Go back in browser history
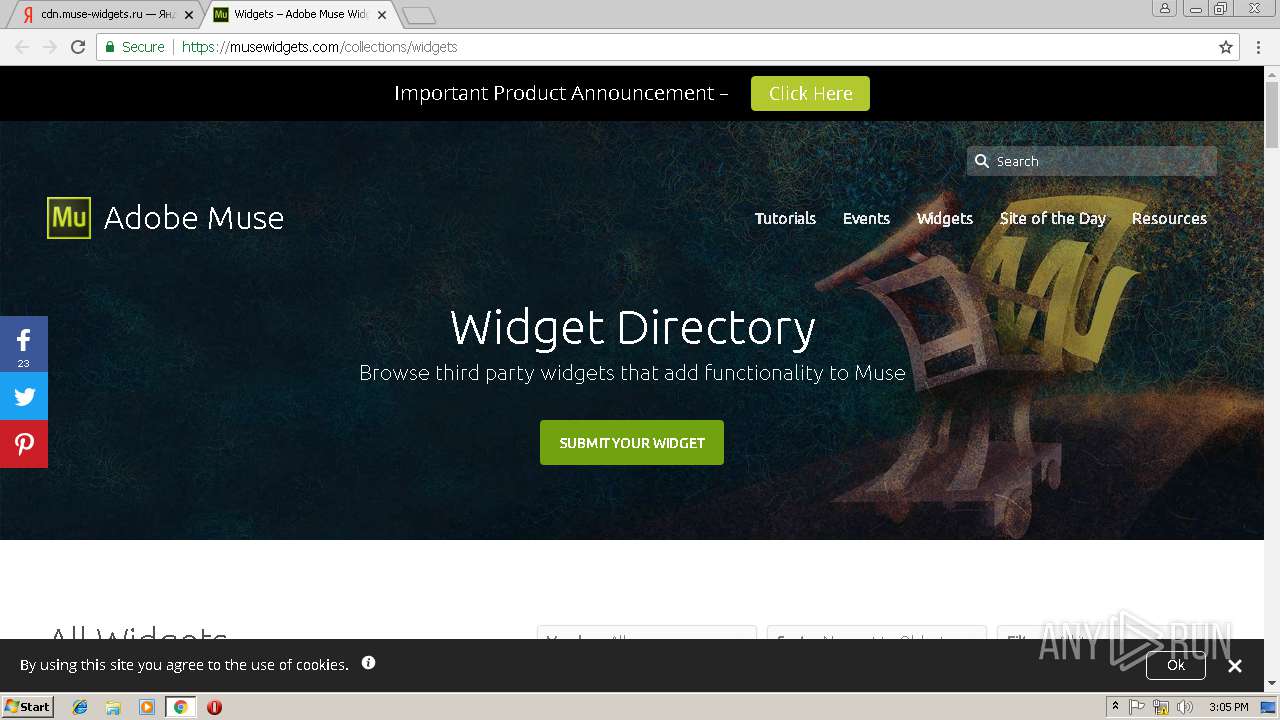The image size is (1280, 720). click(x=22, y=47)
